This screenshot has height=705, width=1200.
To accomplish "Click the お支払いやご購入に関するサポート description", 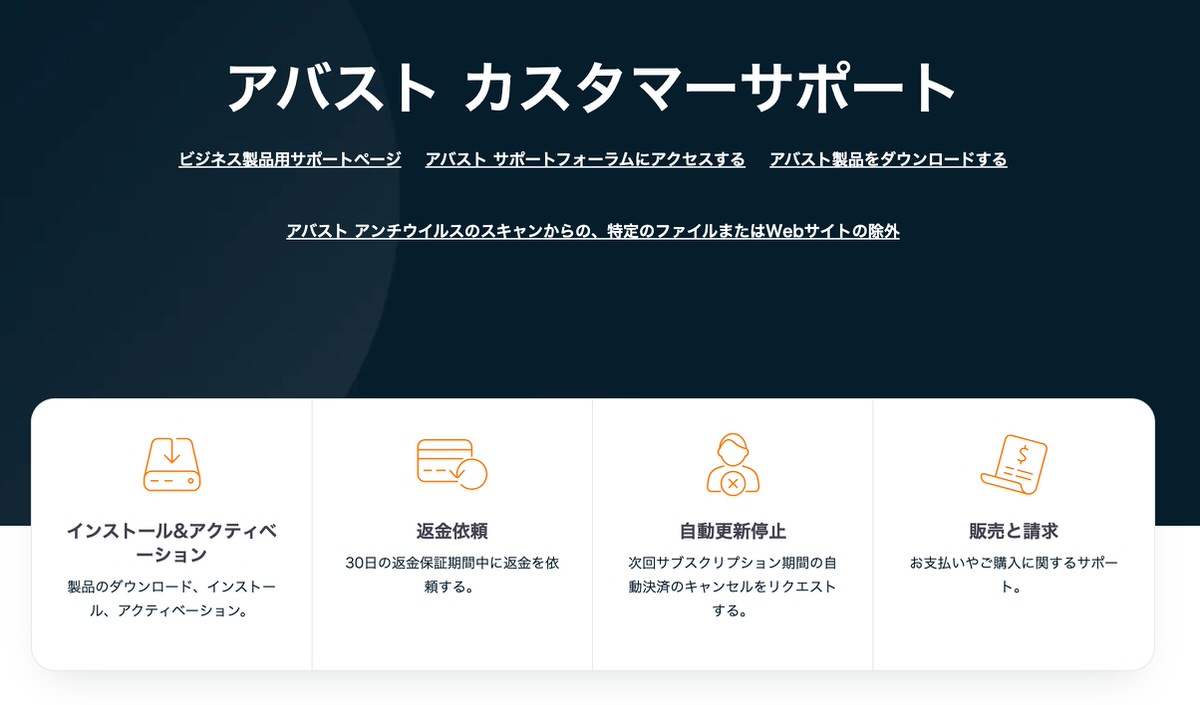I will (1013, 575).
